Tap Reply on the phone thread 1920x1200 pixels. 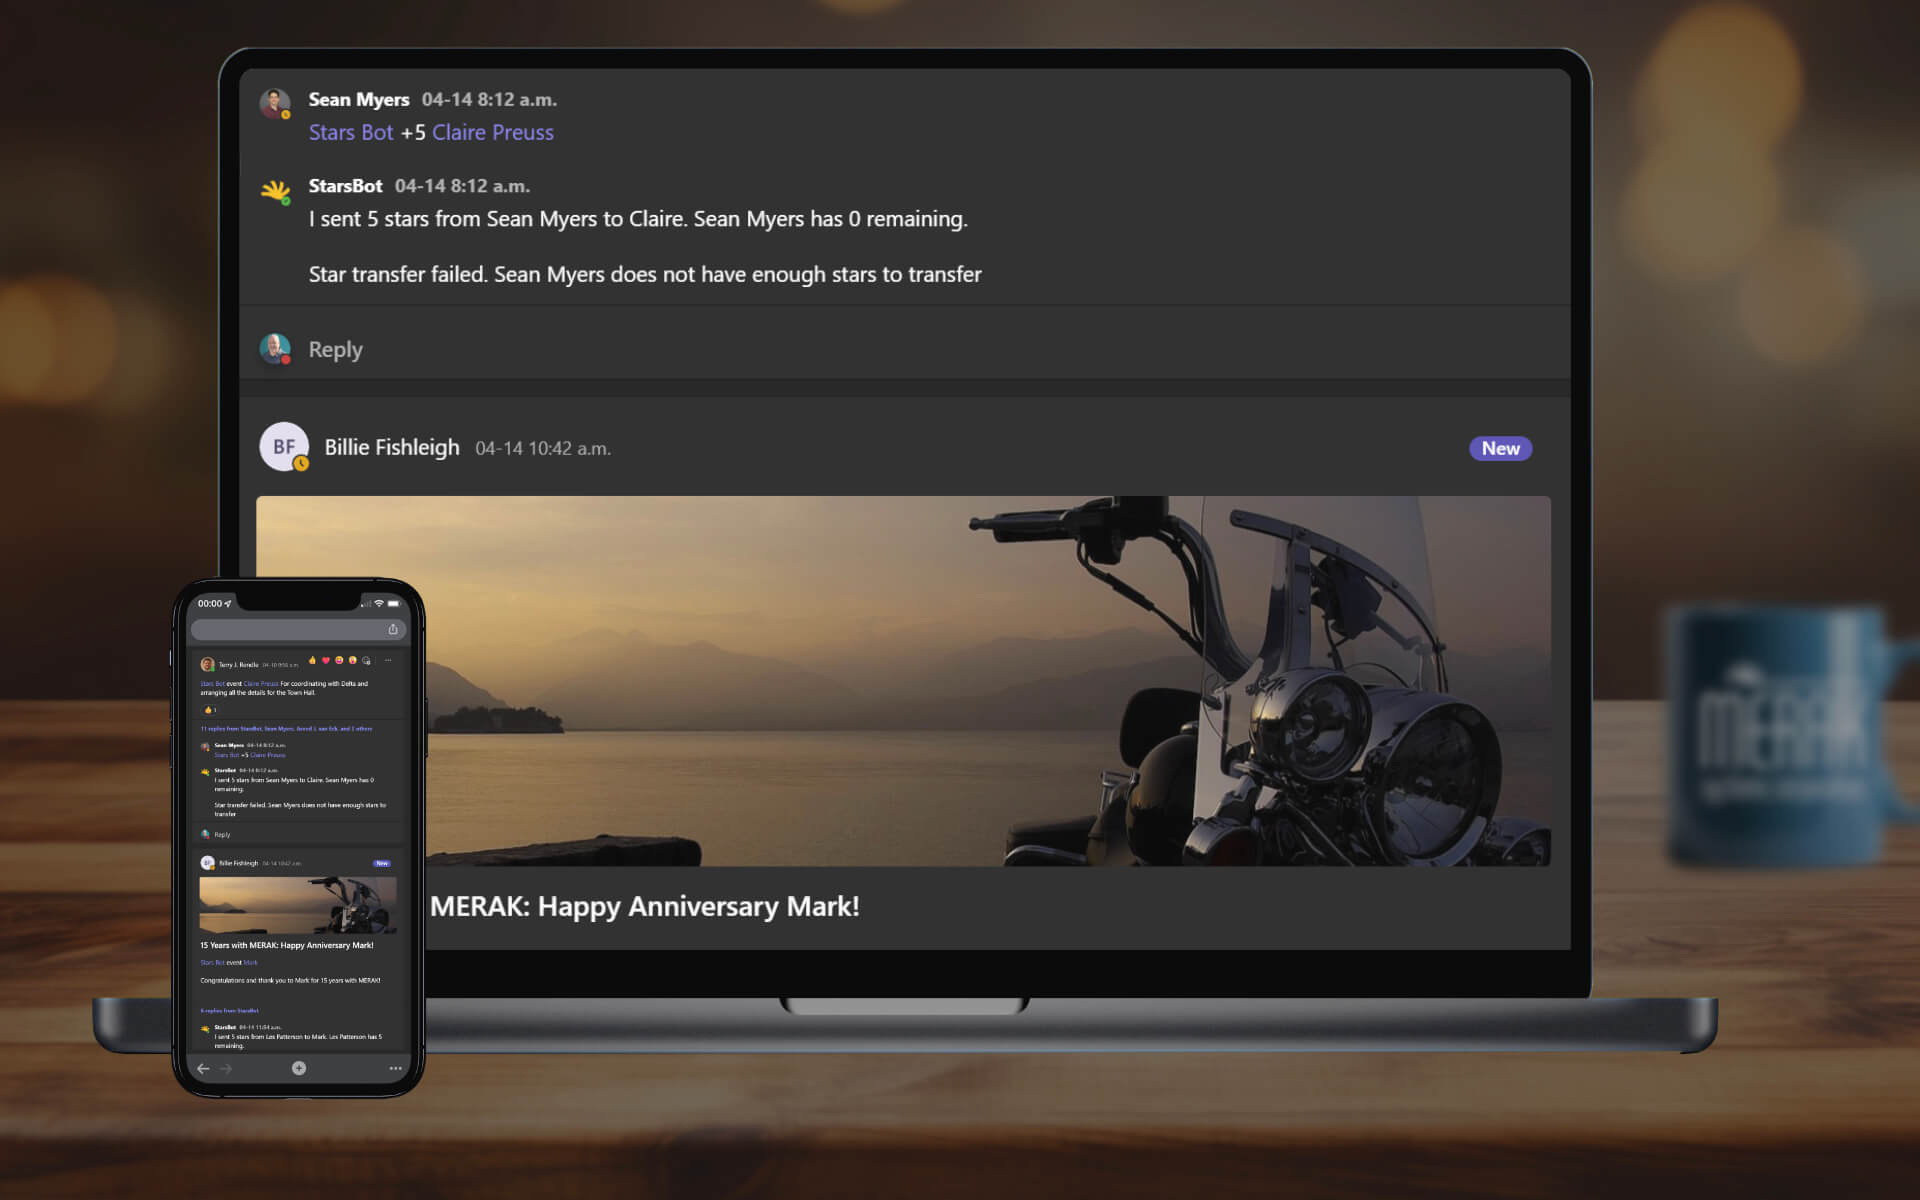(x=222, y=834)
